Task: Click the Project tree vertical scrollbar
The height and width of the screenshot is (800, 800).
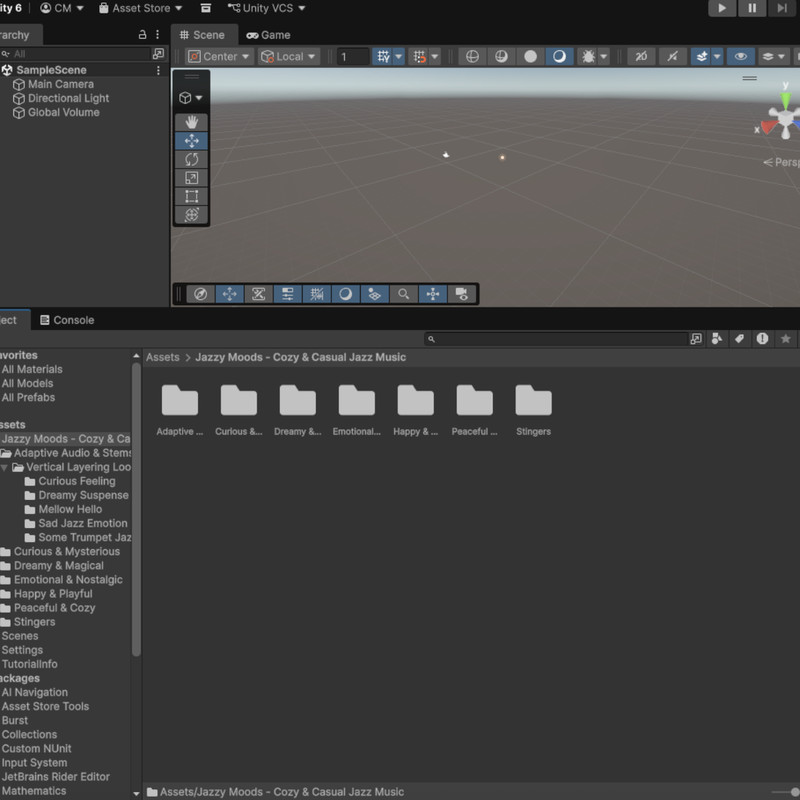Action: point(136,509)
